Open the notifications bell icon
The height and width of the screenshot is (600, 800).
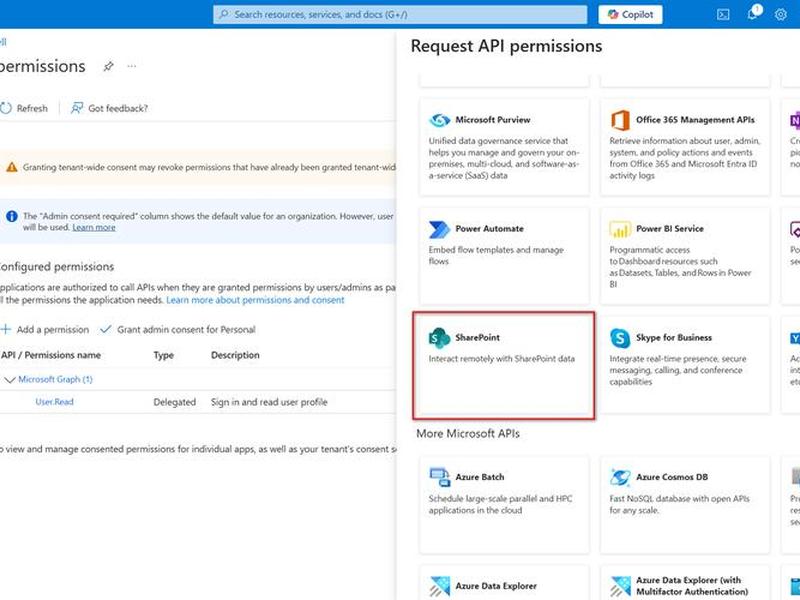click(753, 13)
